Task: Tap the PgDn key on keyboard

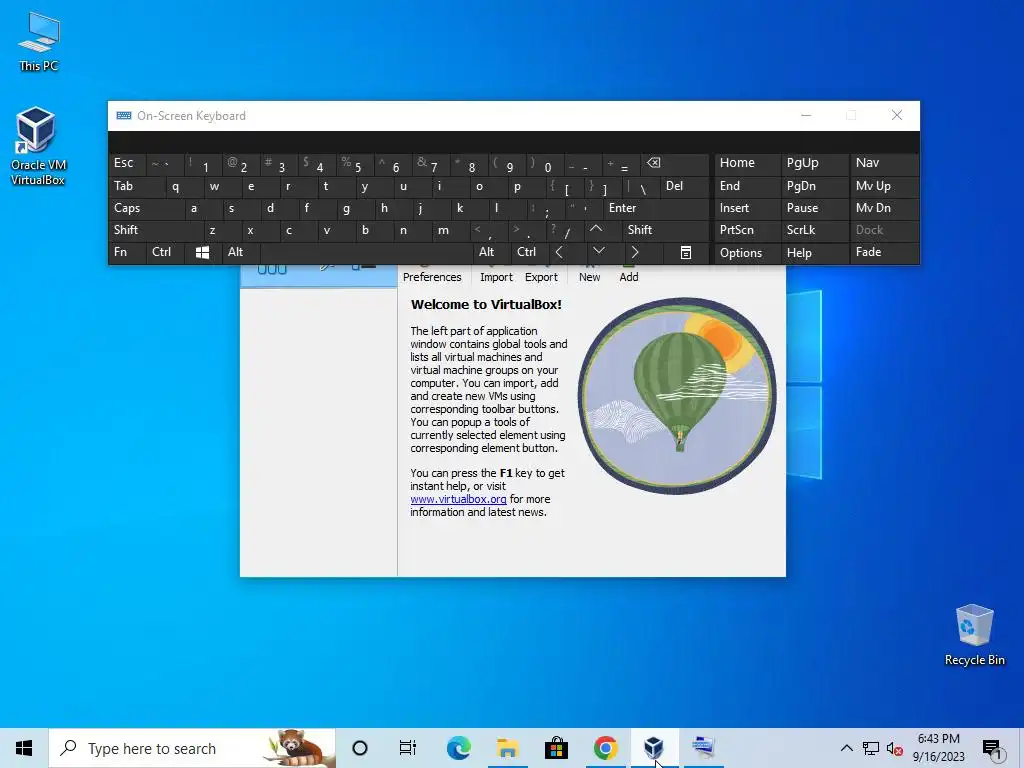Action: point(814,186)
